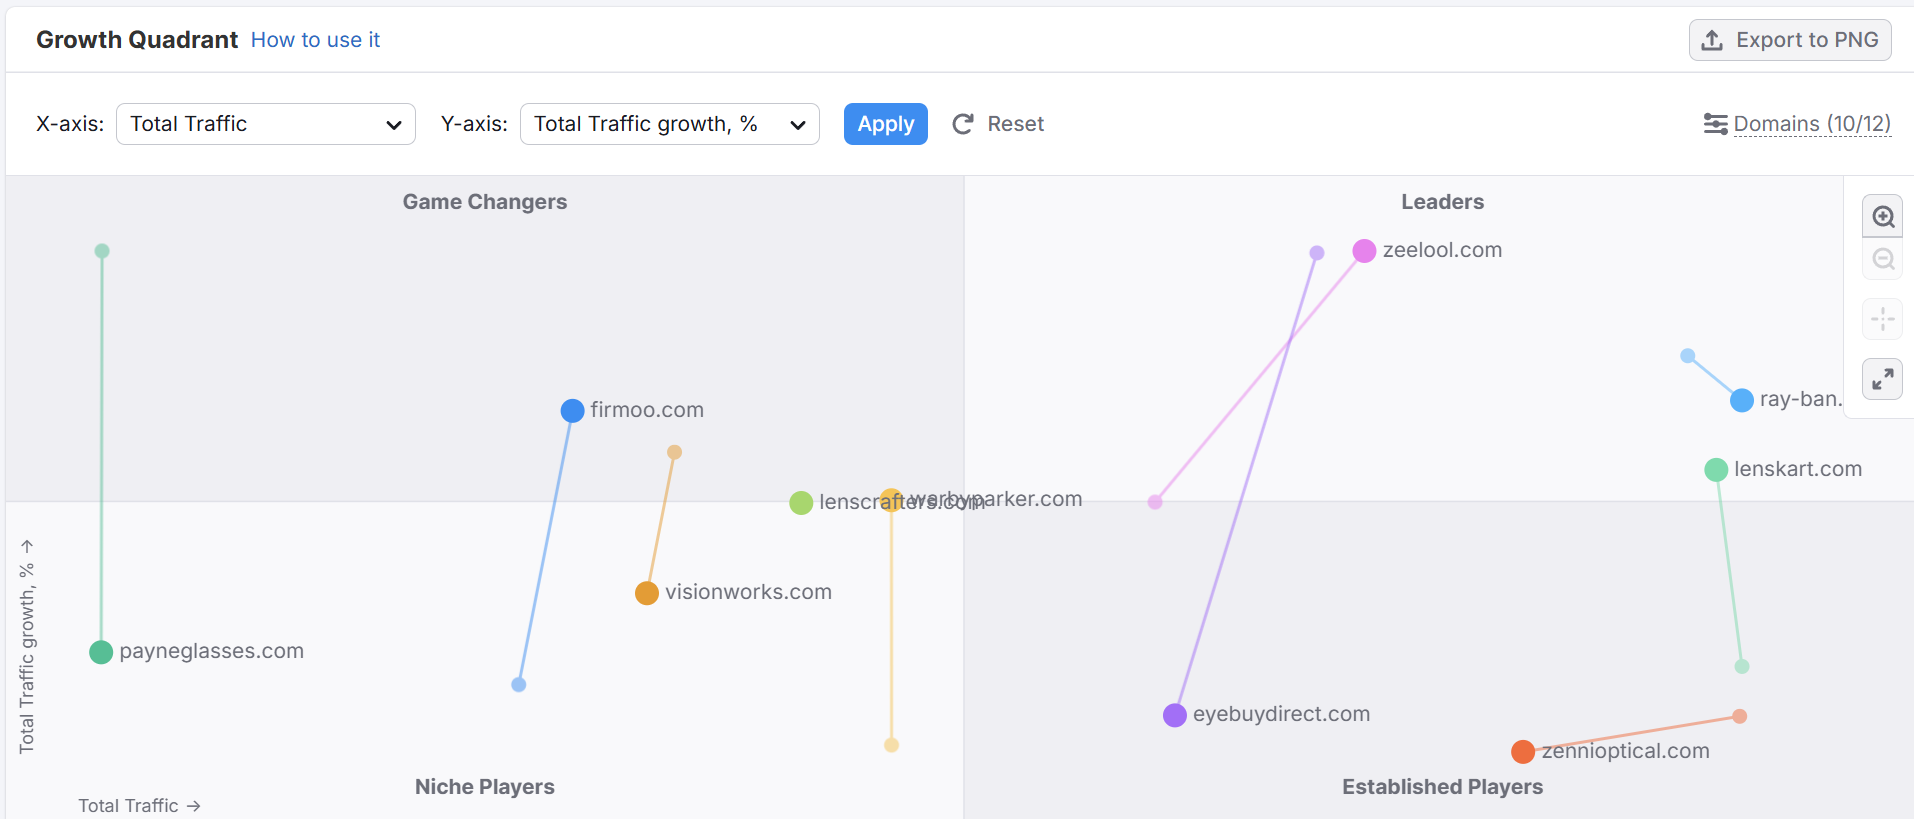Select the lenscrafters.com green data point
This screenshot has width=1914, height=819.
801,503
